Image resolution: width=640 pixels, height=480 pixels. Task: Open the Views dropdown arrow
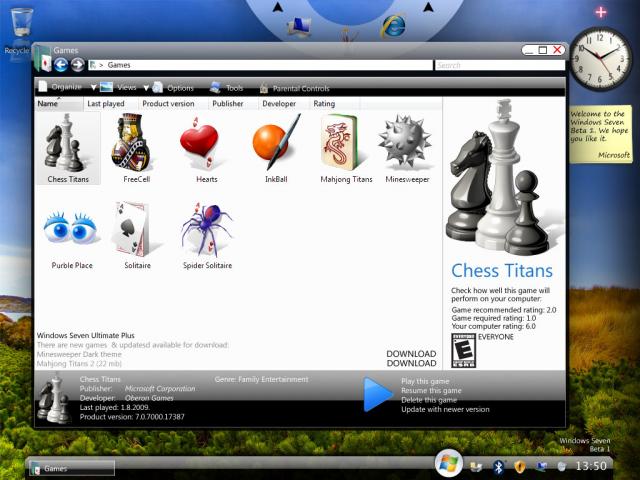(x=146, y=88)
